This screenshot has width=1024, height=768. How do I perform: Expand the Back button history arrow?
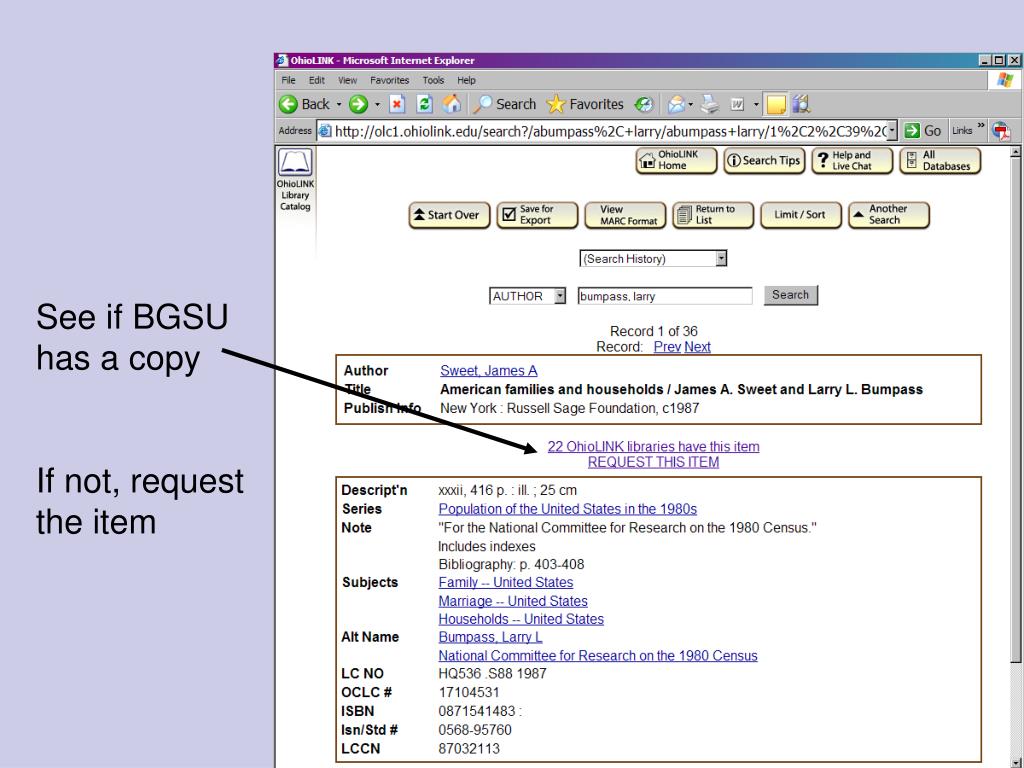point(338,104)
